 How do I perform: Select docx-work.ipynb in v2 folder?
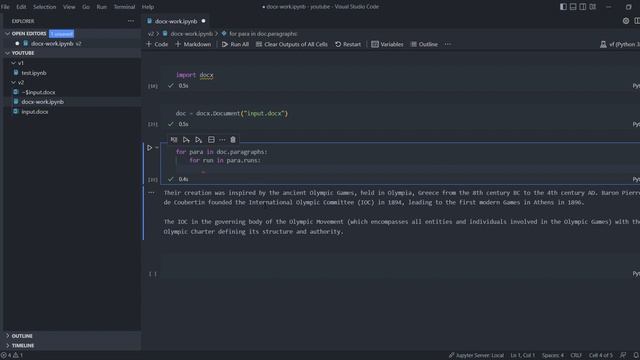pos(42,102)
